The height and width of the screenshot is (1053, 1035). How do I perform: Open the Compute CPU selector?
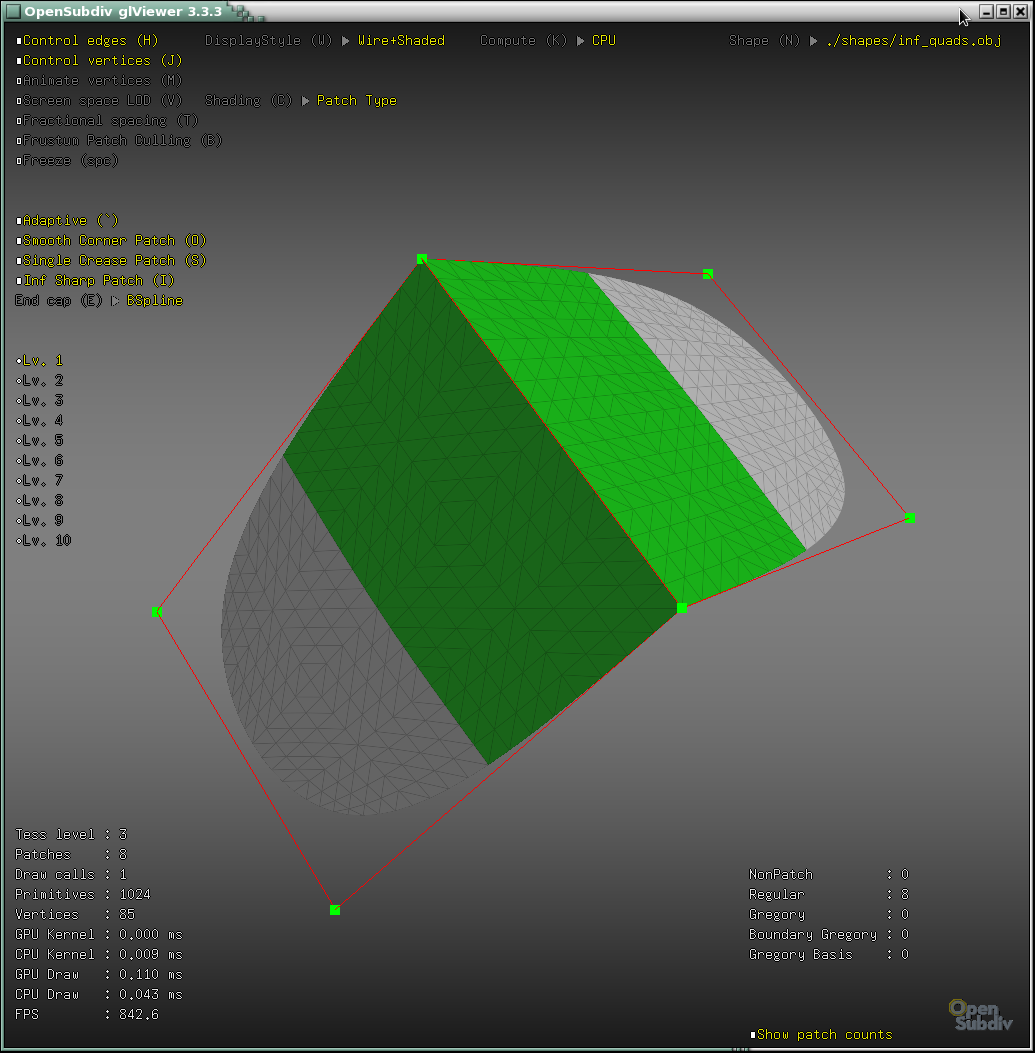[604, 40]
